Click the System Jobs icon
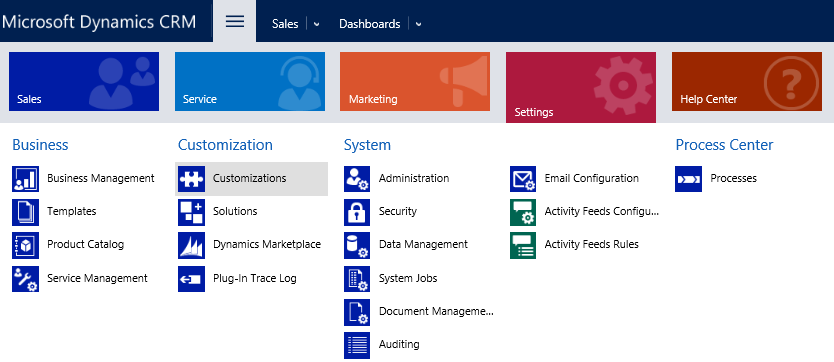This screenshot has width=834, height=362. tap(357, 279)
